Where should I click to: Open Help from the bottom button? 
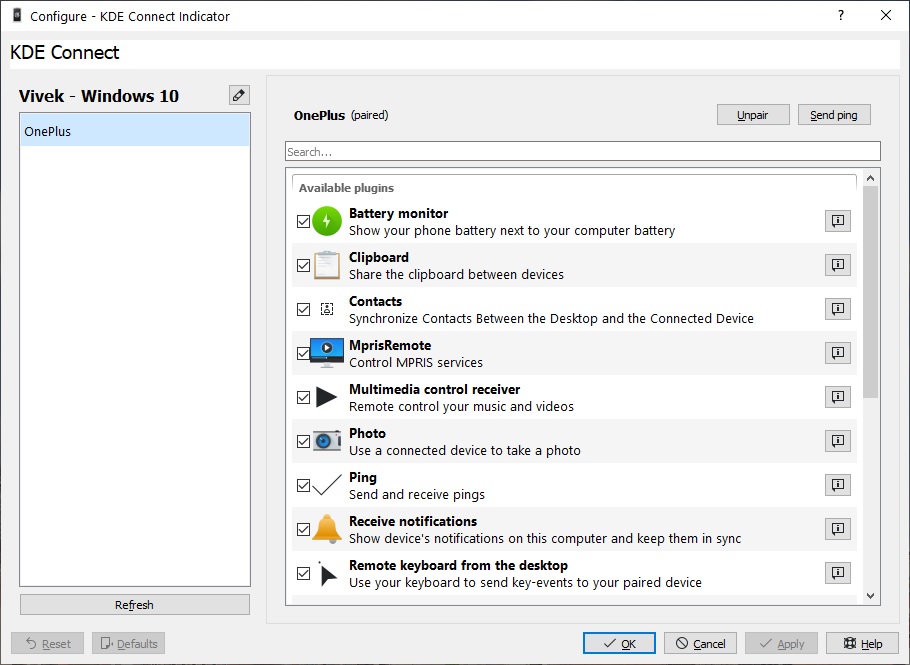click(x=862, y=644)
